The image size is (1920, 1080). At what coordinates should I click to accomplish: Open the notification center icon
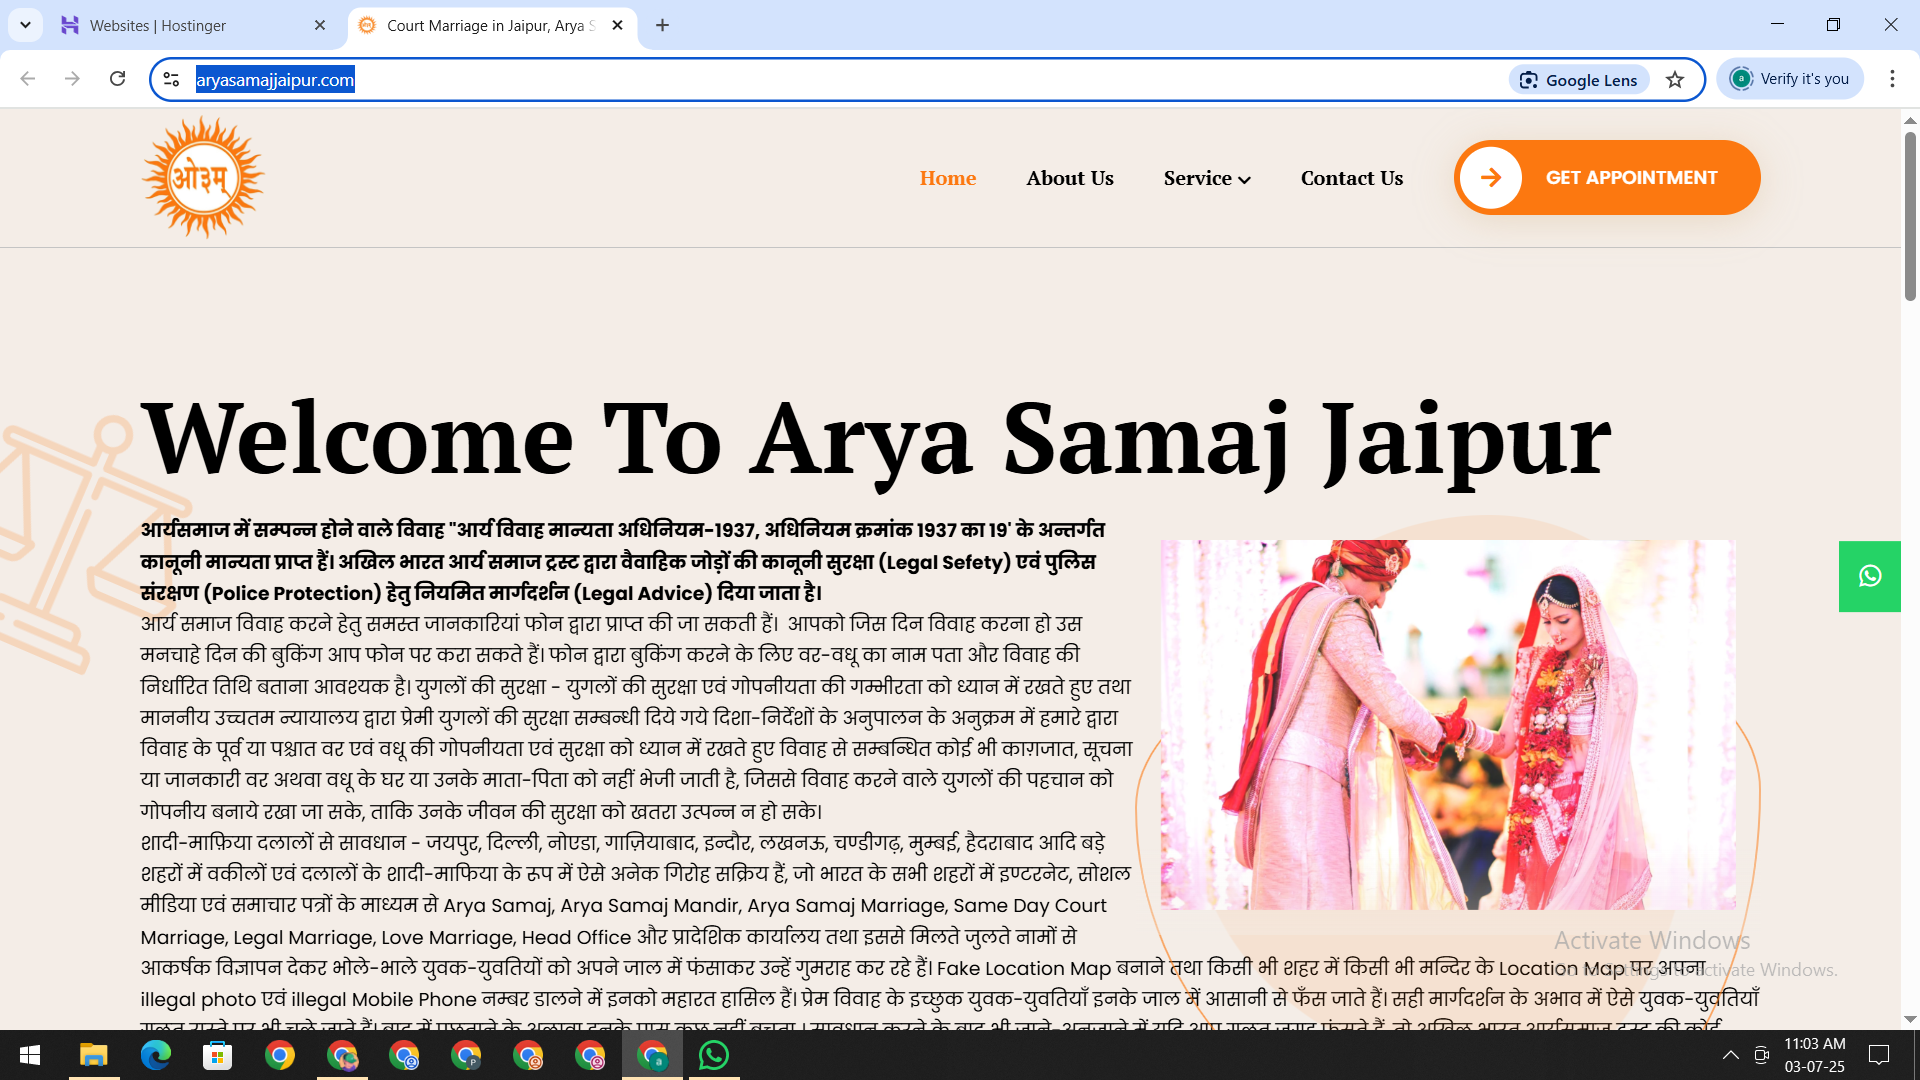(1879, 1055)
